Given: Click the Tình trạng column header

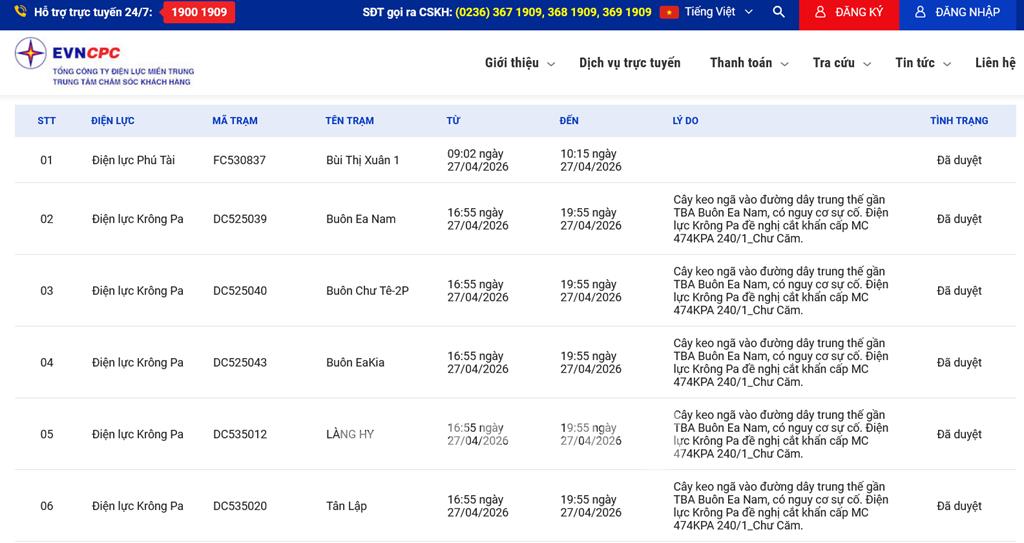Looking at the screenshot, I should 958,121.
